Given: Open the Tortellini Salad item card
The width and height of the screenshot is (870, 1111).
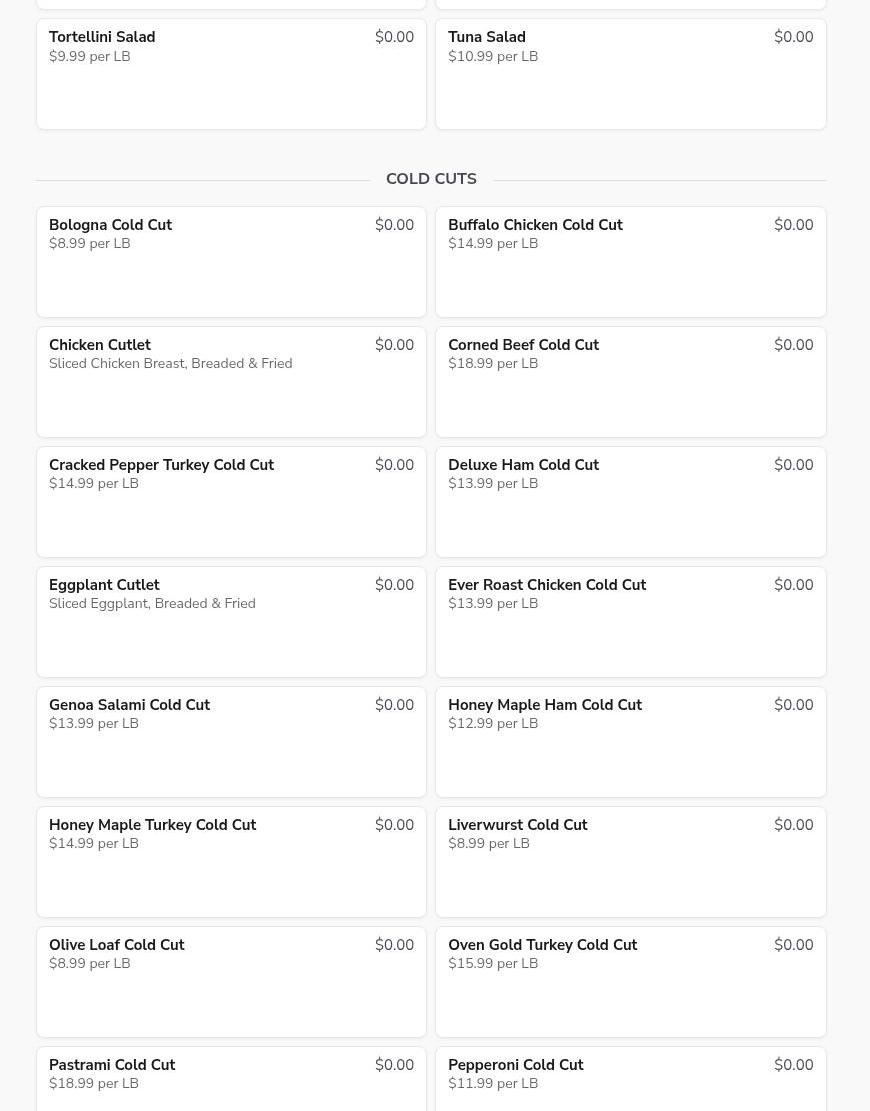Looking at the screenshot, I should click(231, 74).
